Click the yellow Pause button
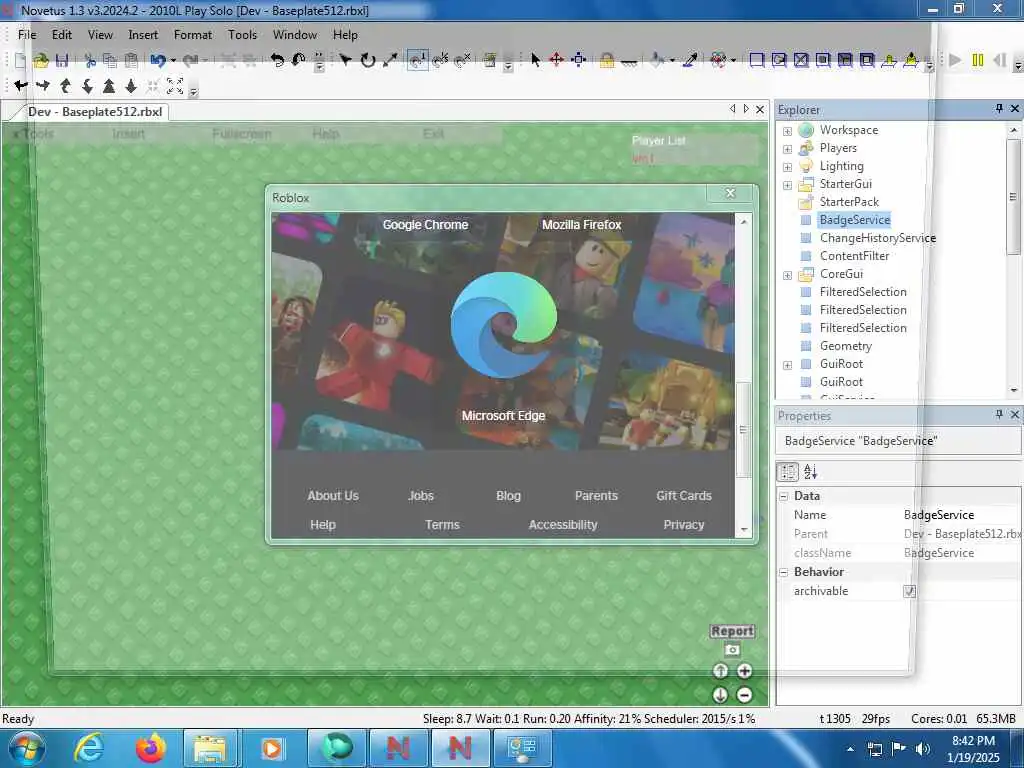Screen dimensions: 1024x768 pos(978,60)
